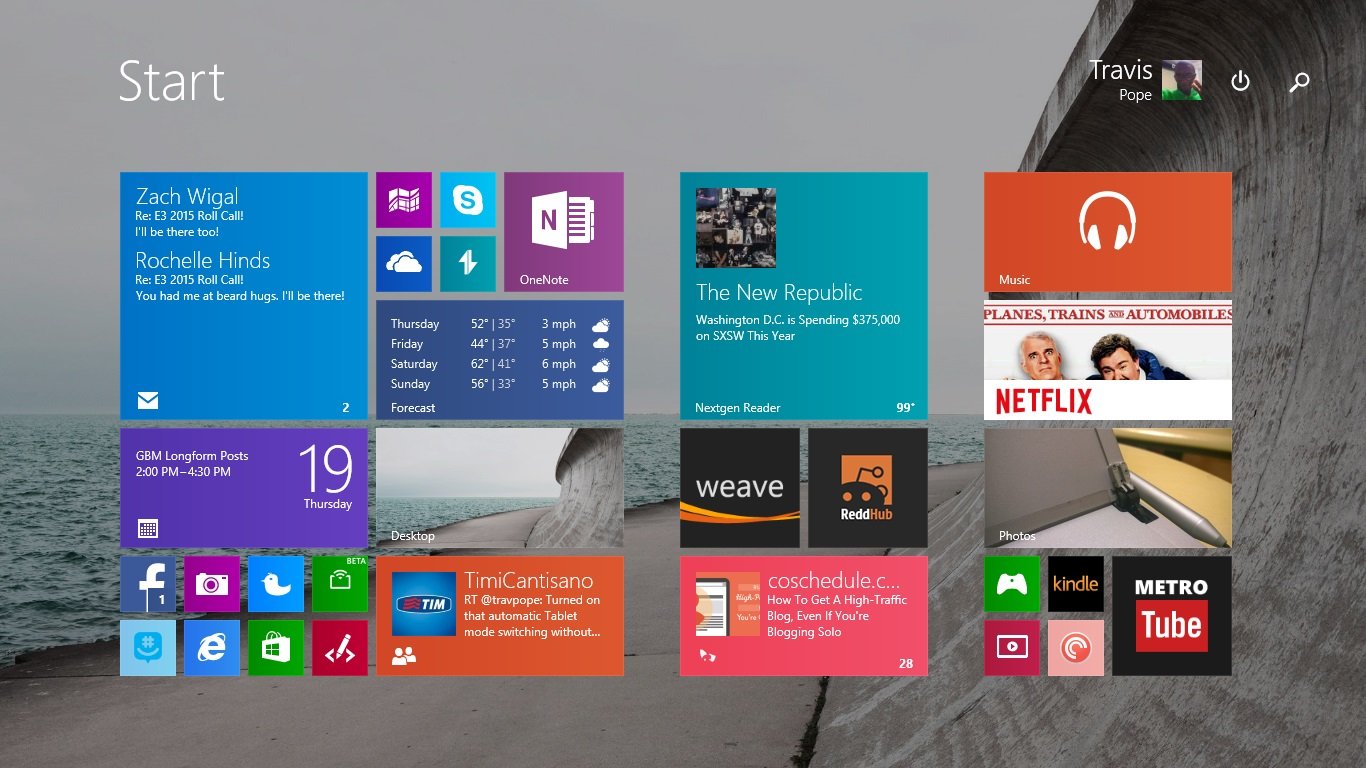The image size is (1366, 768).
Task: Launch the pink Camera tile
Action: coord(212,584)
